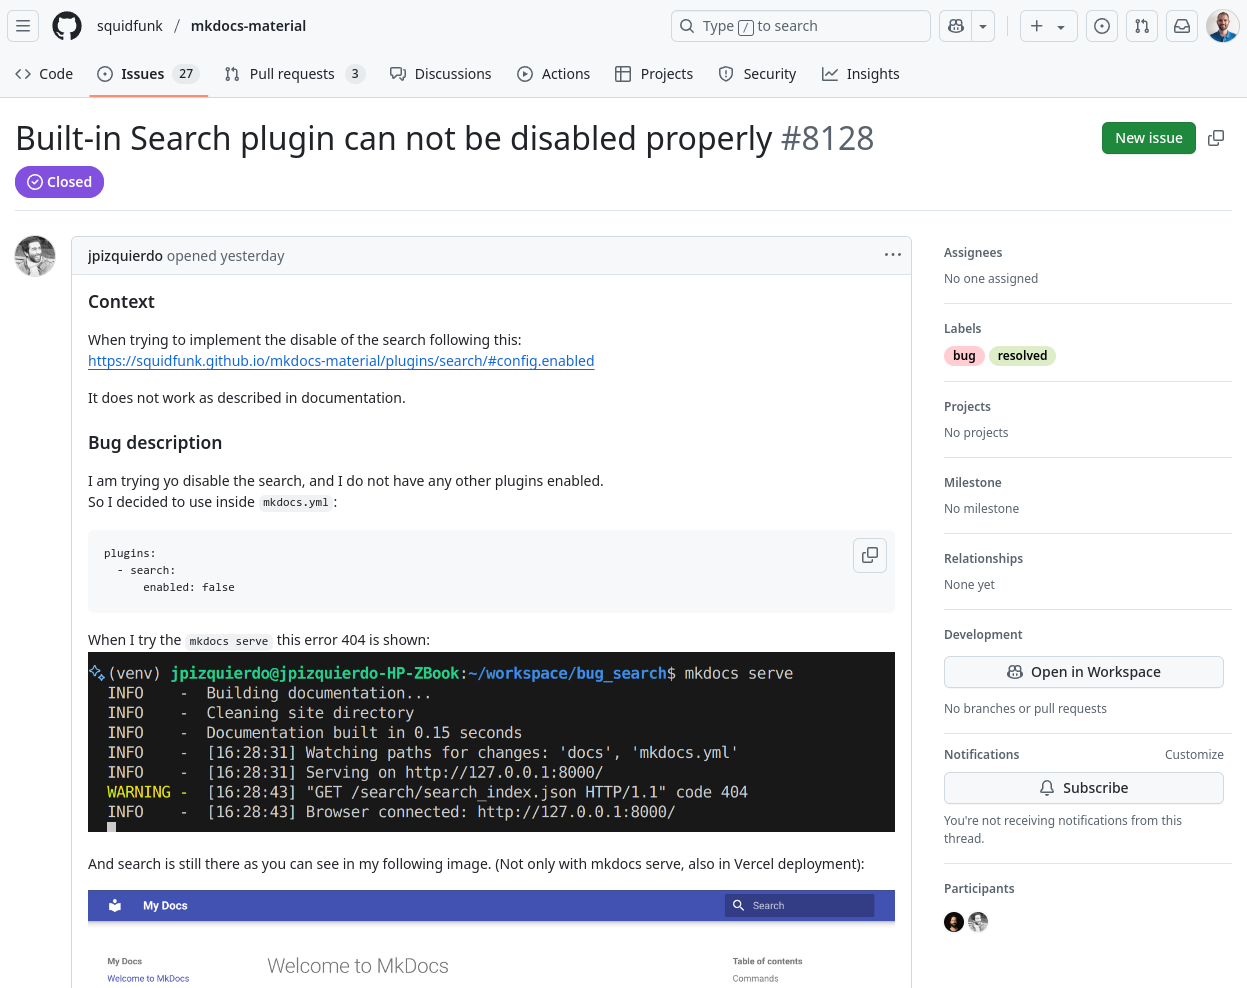This screenshot has width=1247, height=988.
Task: Focus the Type to search field
Action: [x=800, y=26]
